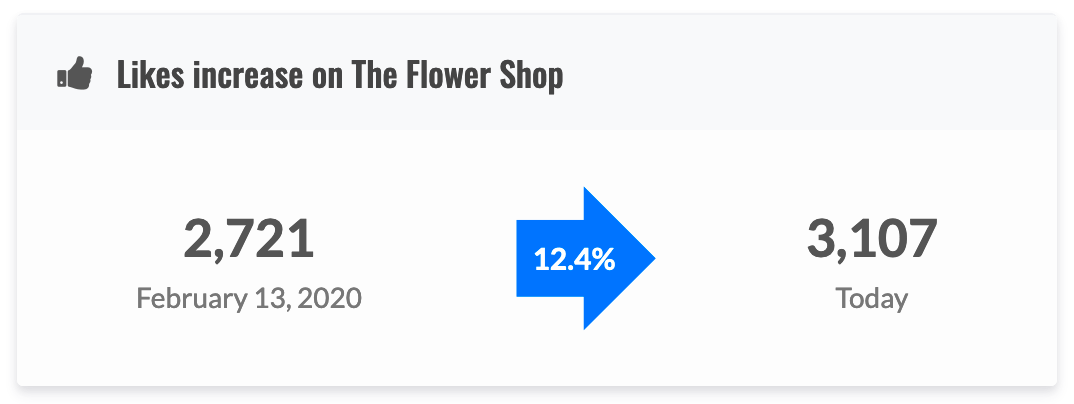Image resolution: width=1074 pixels, height=404 pixels.
Task: Click the word on in the title
Action: [327, 78]
